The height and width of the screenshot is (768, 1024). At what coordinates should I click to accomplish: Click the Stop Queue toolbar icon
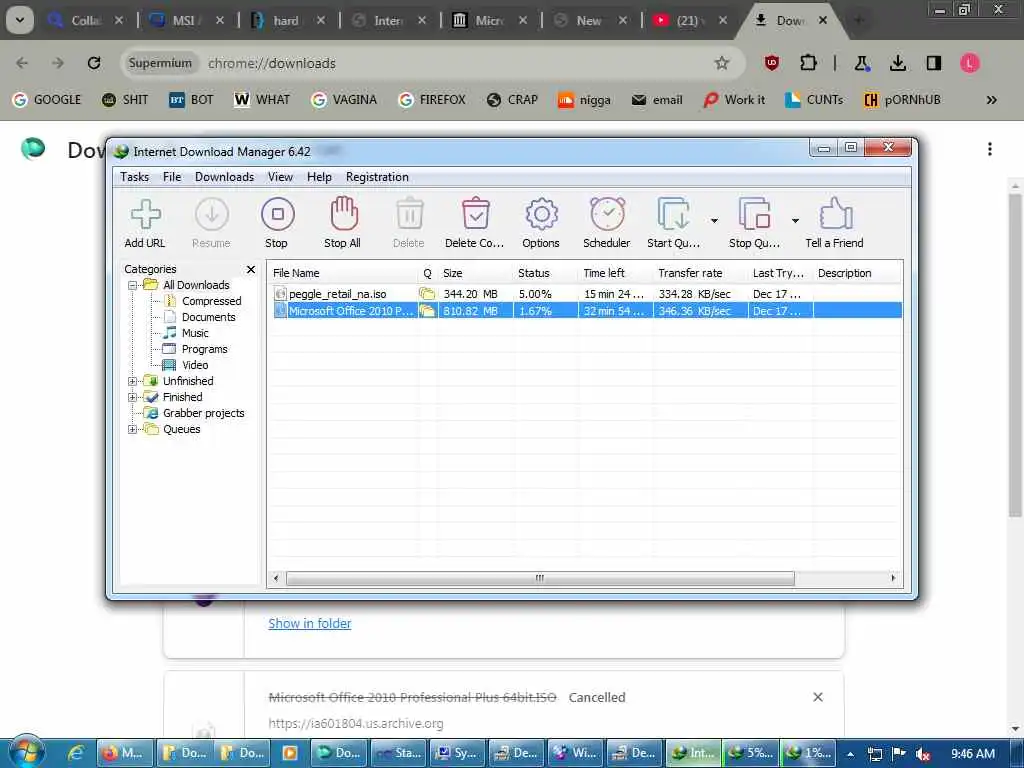click(x=754, y=214)
